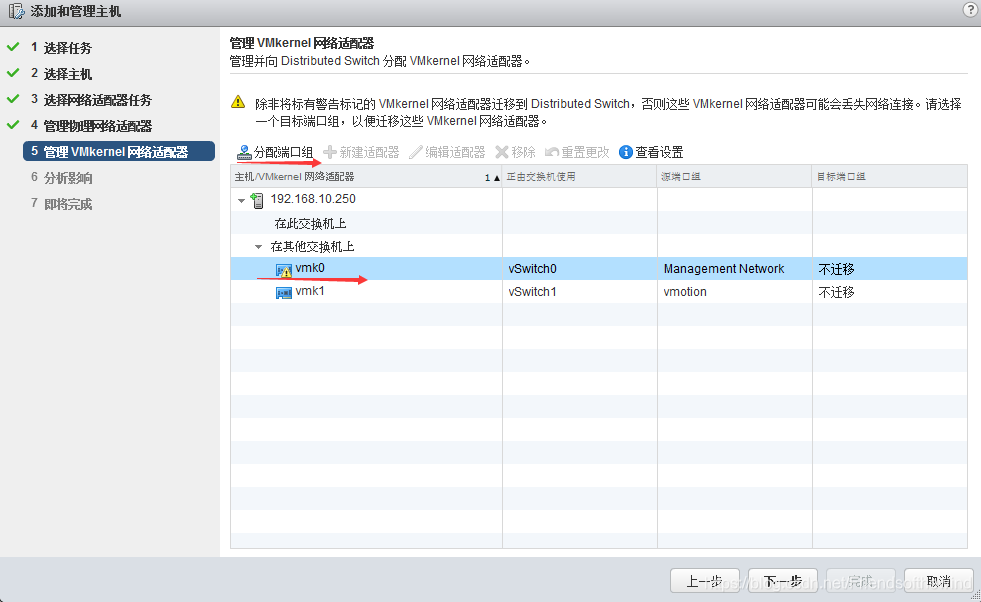
Task: Select the 192.168.10.250 host row
Action: (599, 200)
